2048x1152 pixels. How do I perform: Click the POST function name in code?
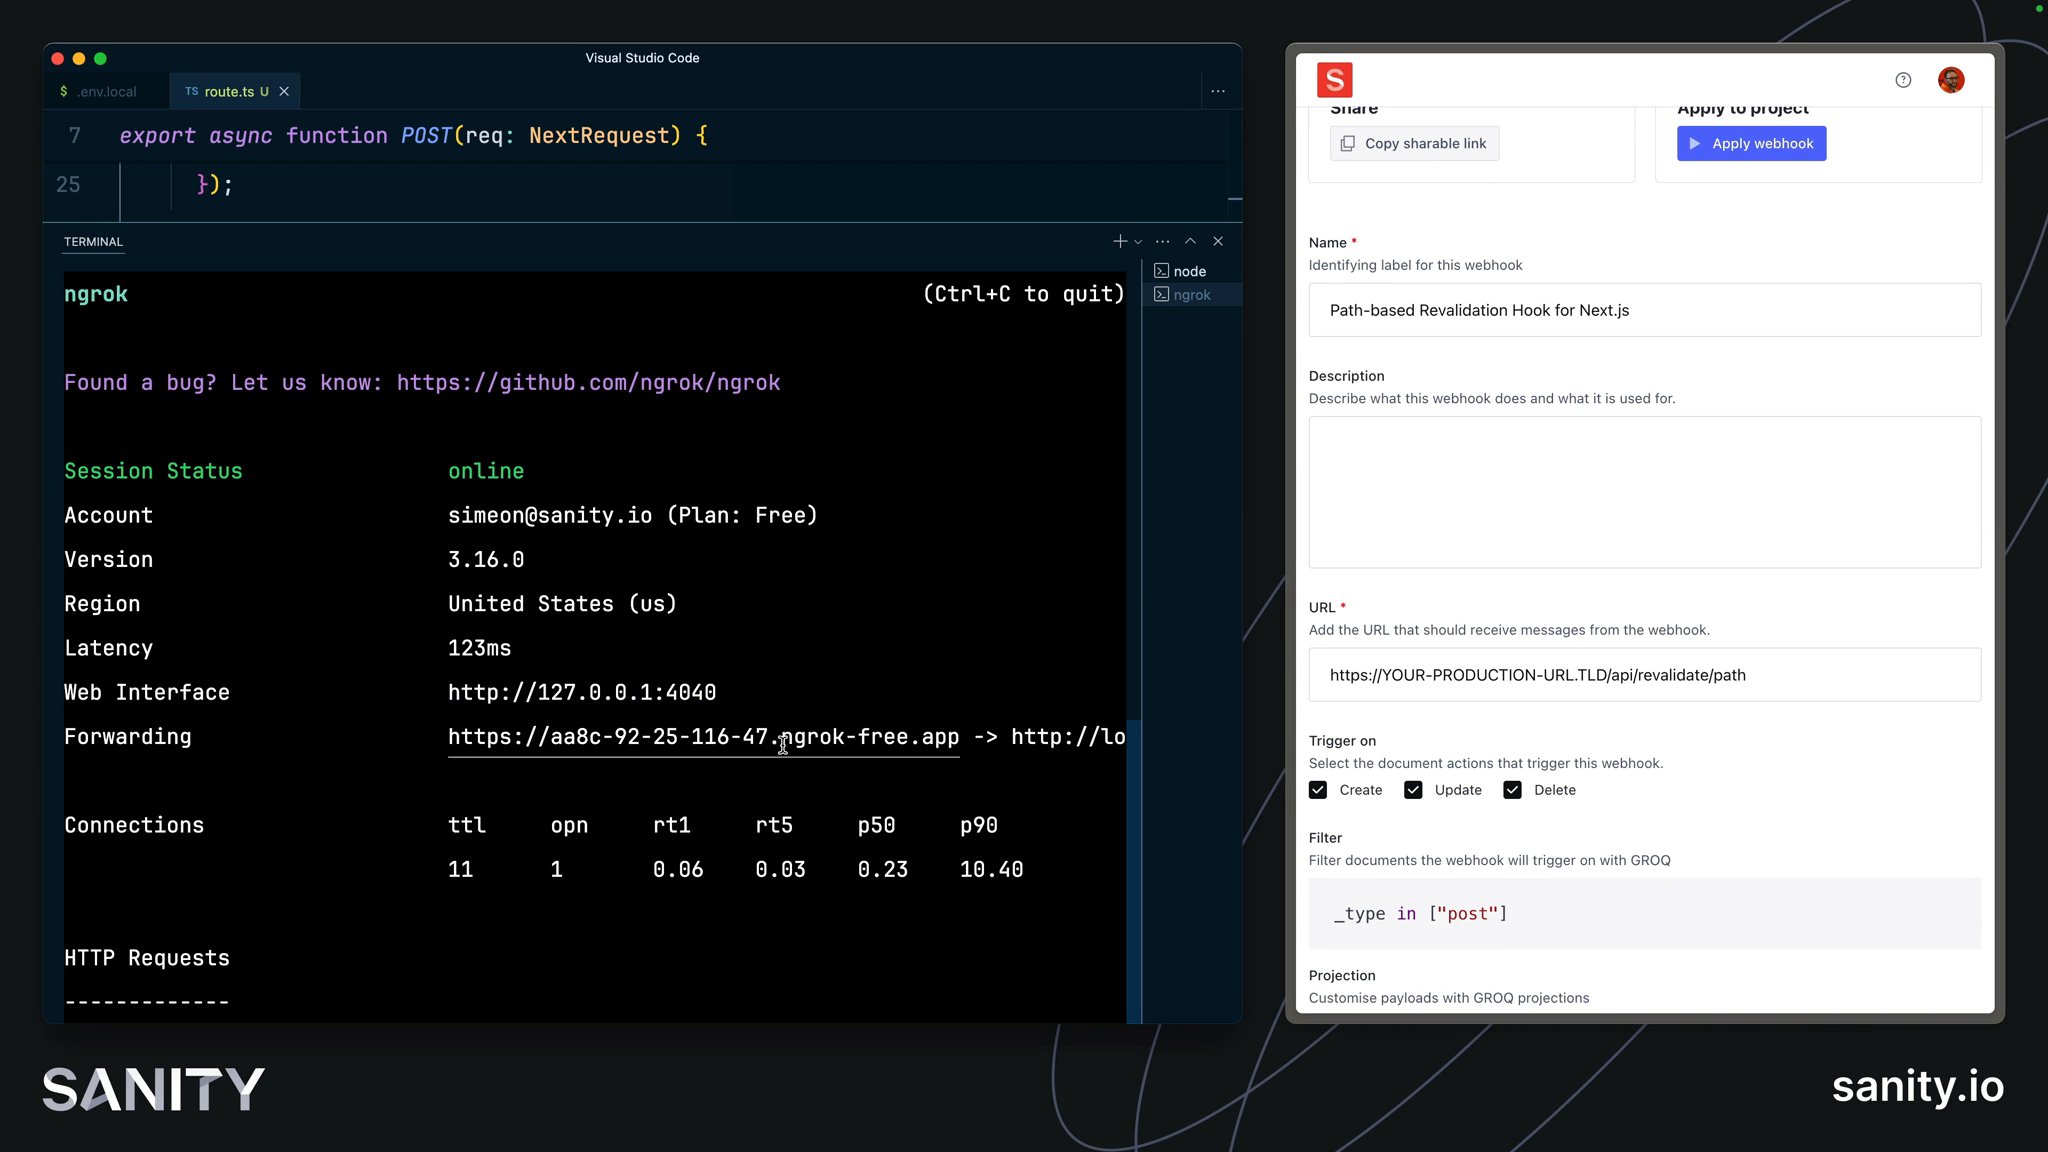[426, 136]
